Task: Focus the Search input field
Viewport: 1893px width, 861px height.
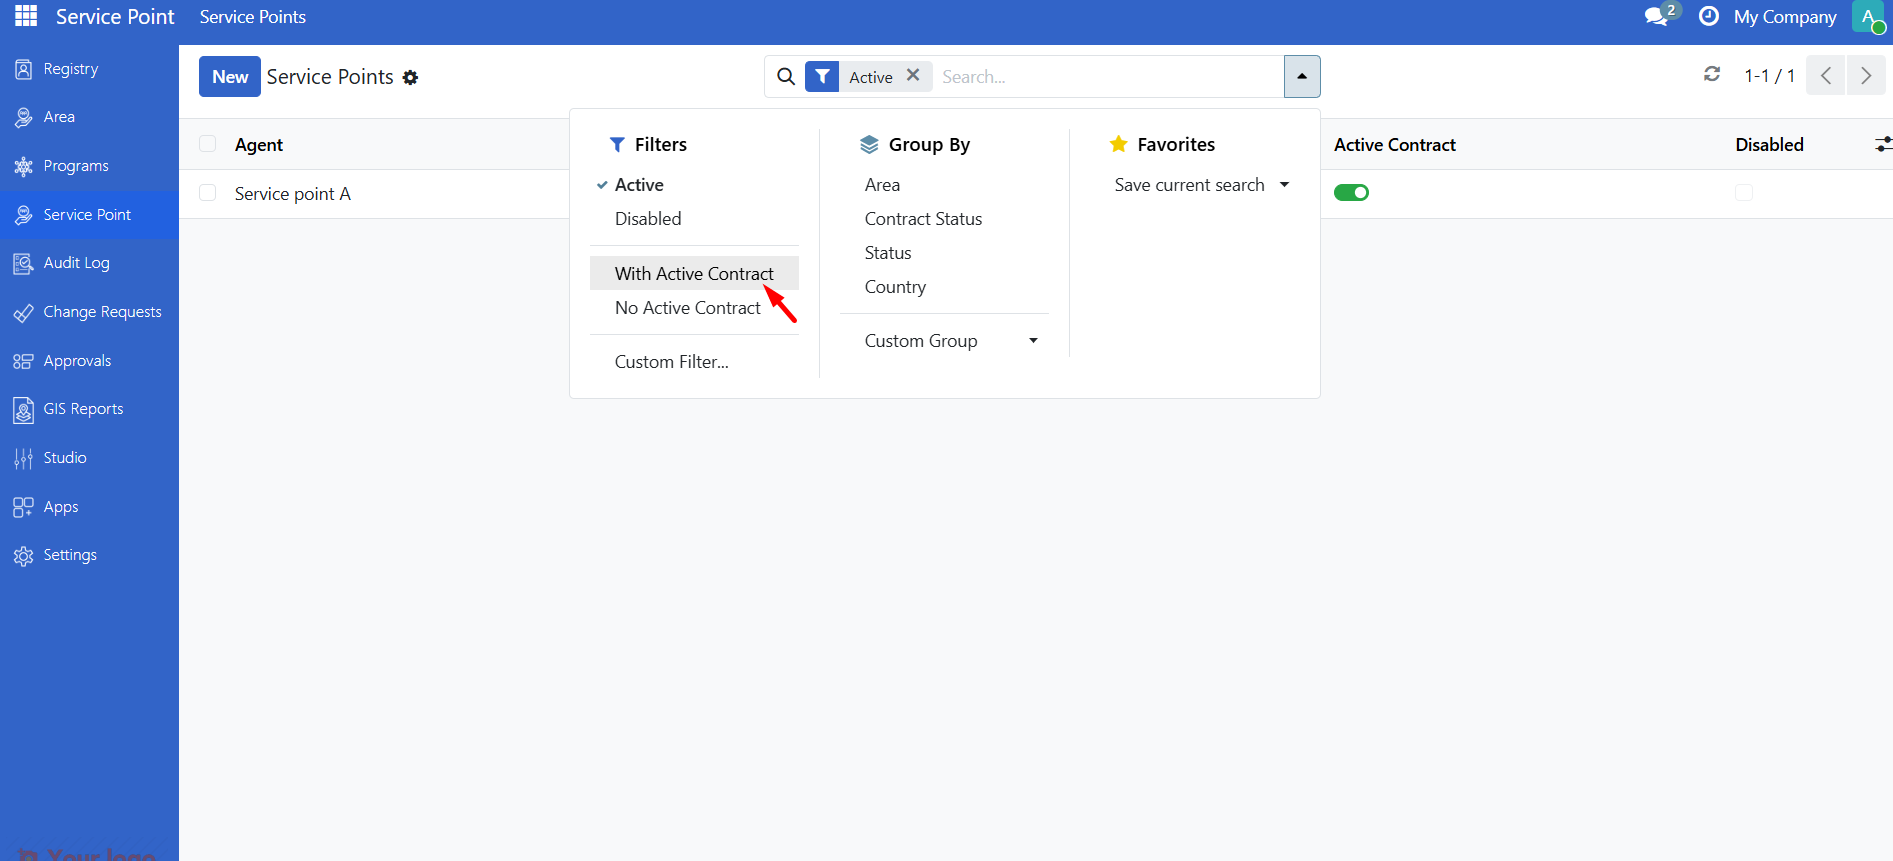Action: pyautogui.click(x=1108, y=76)
